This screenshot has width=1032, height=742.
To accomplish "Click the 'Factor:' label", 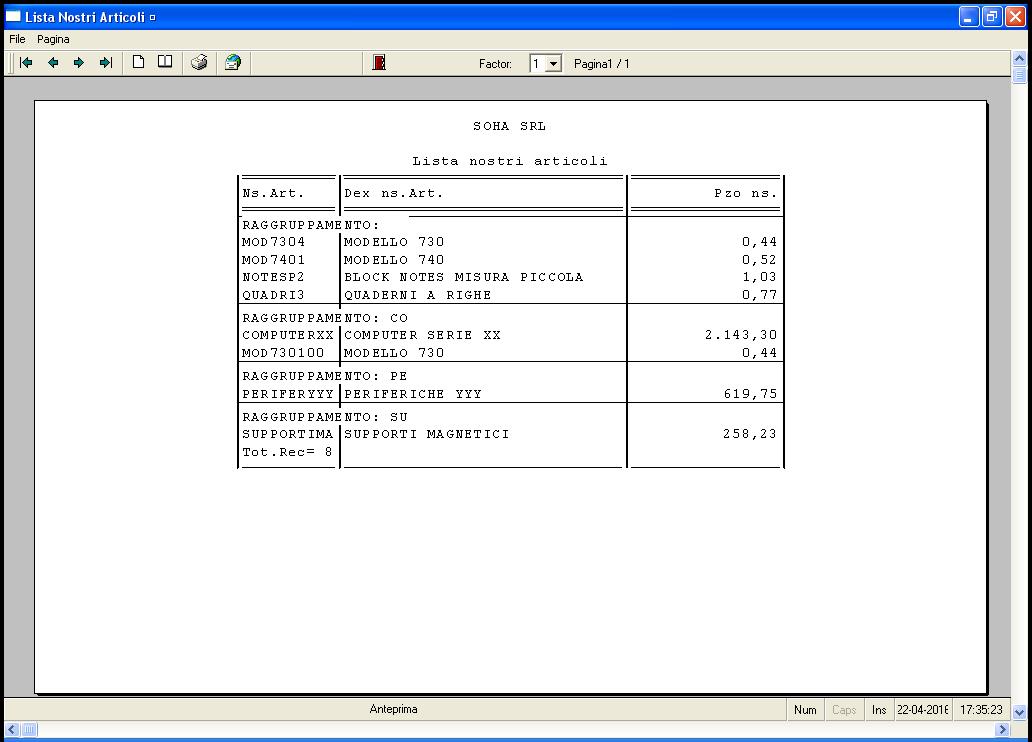I will pyautogui.click(x=495, y=64).
